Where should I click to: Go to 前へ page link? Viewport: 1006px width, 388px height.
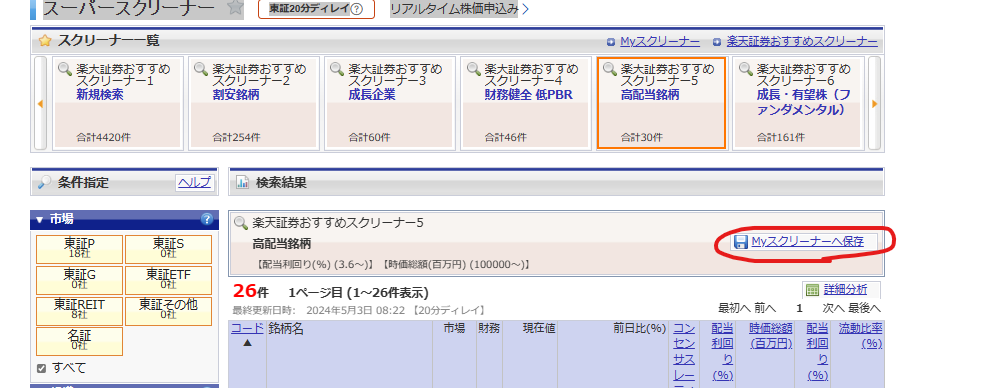(765, 308)
